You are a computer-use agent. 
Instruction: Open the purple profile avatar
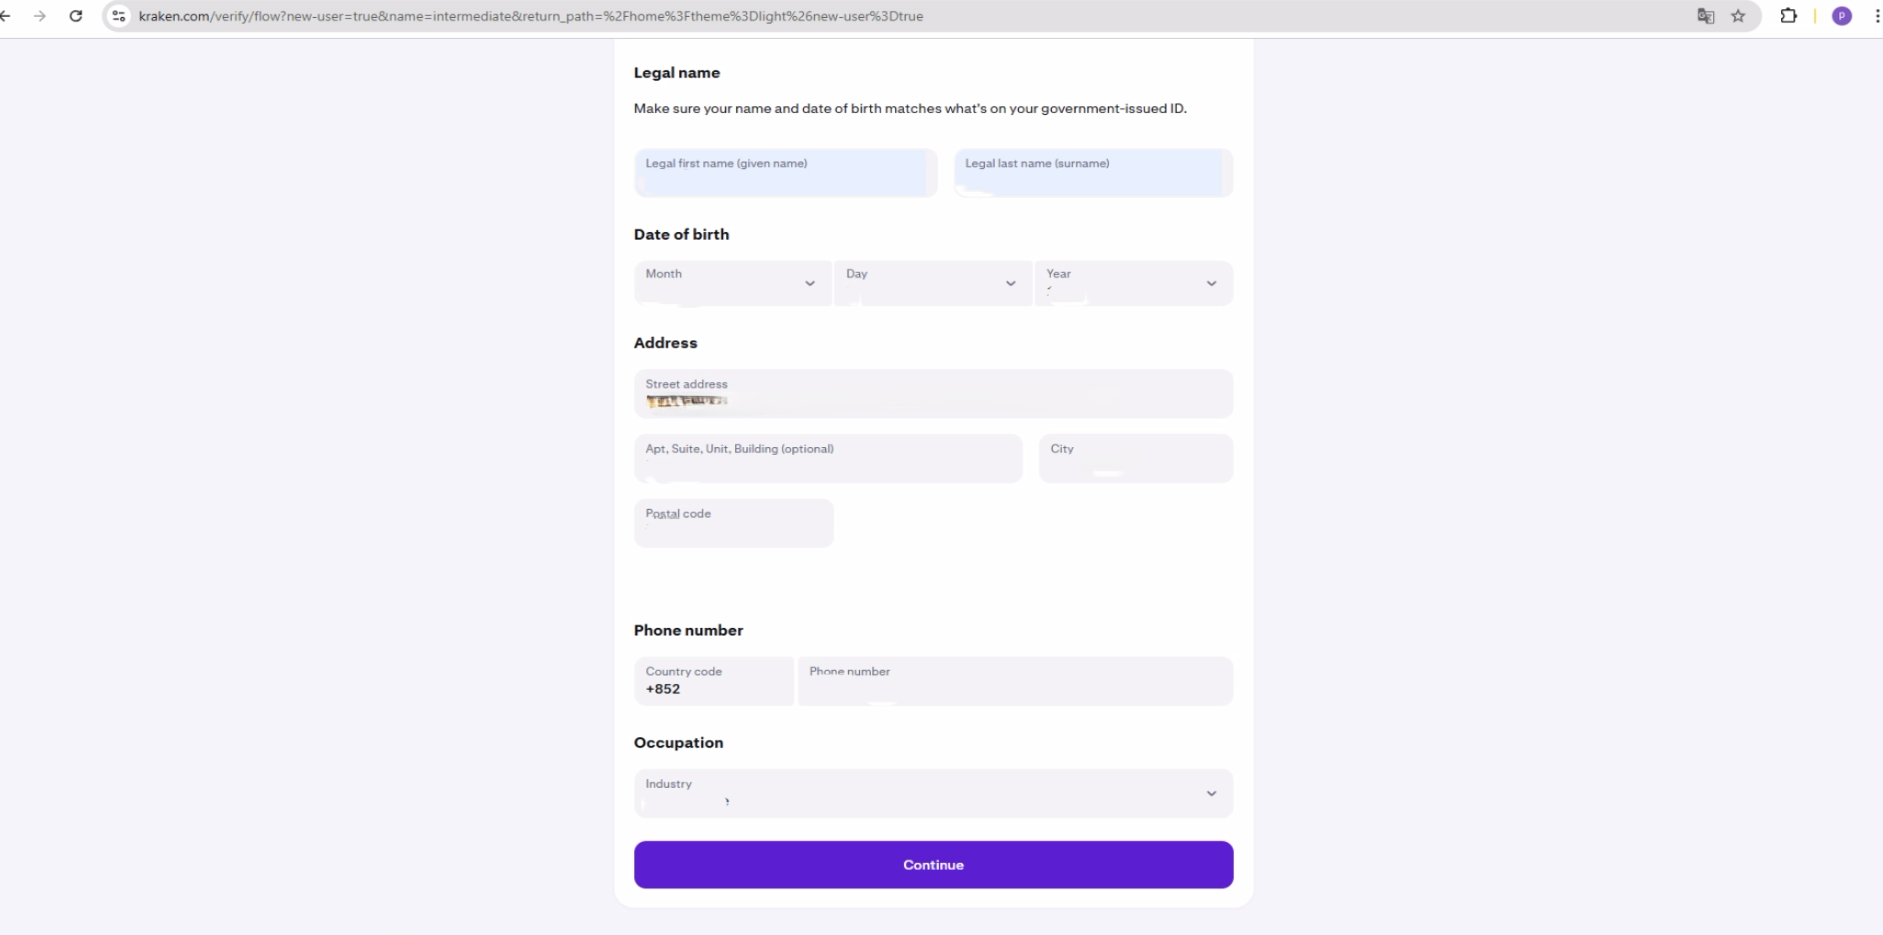point(1841,16)
